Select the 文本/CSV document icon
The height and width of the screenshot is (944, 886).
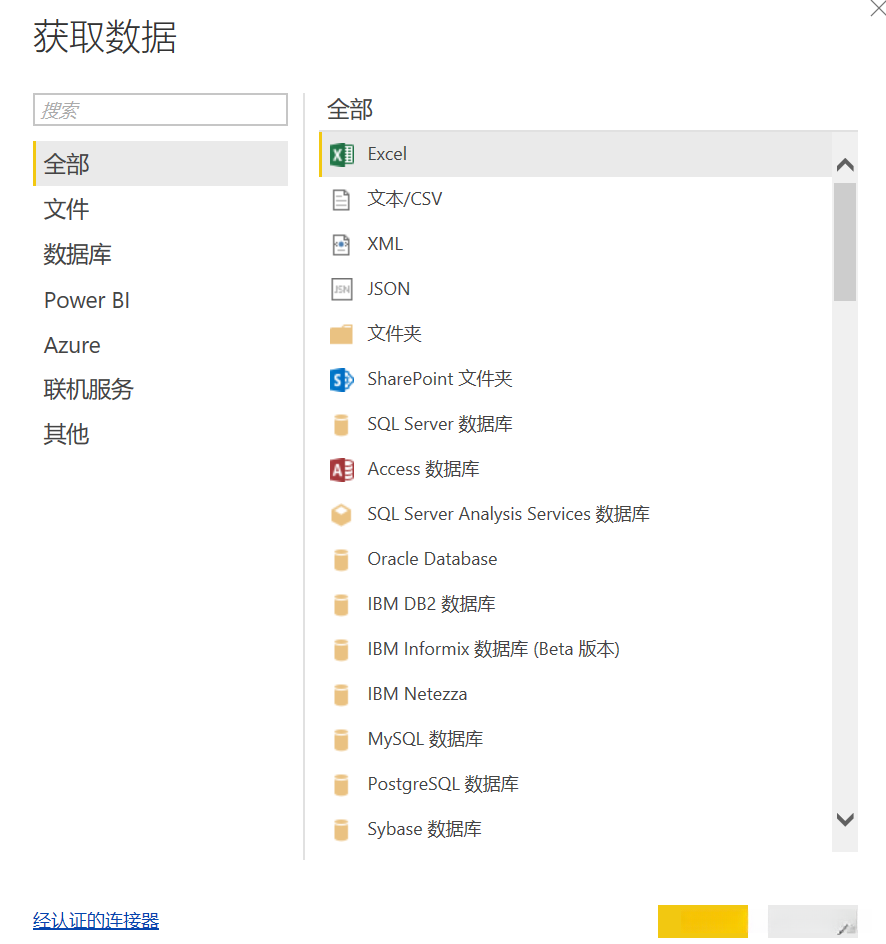tap(342, 199)
